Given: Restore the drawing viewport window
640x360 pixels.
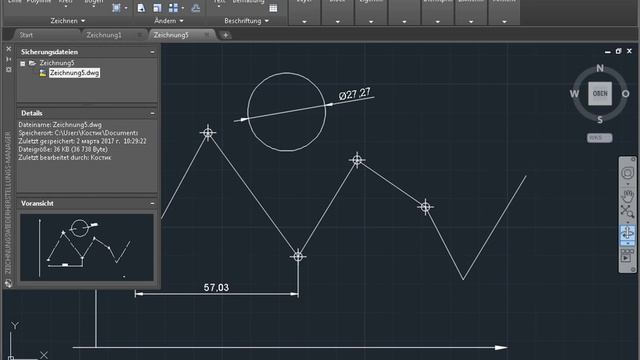Looking at the screenshot, I should [618, 51].
